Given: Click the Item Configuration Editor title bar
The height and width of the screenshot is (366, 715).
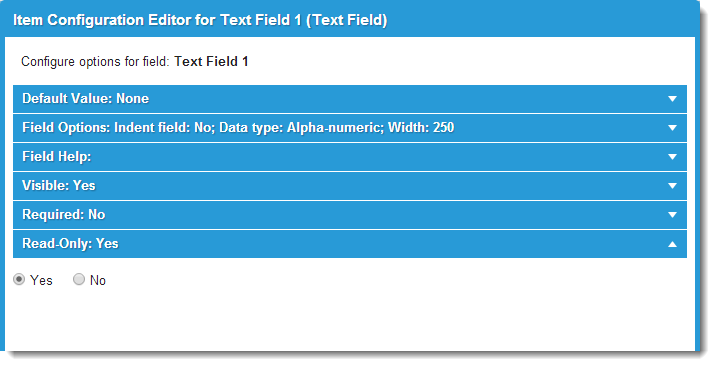Looking at the screenshot, I should (350, 20).
